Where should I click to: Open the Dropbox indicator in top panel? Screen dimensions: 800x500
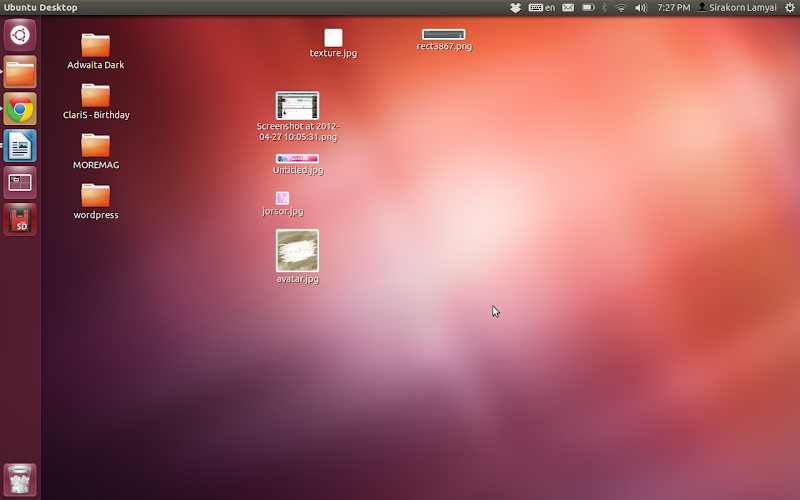point(515,8)
